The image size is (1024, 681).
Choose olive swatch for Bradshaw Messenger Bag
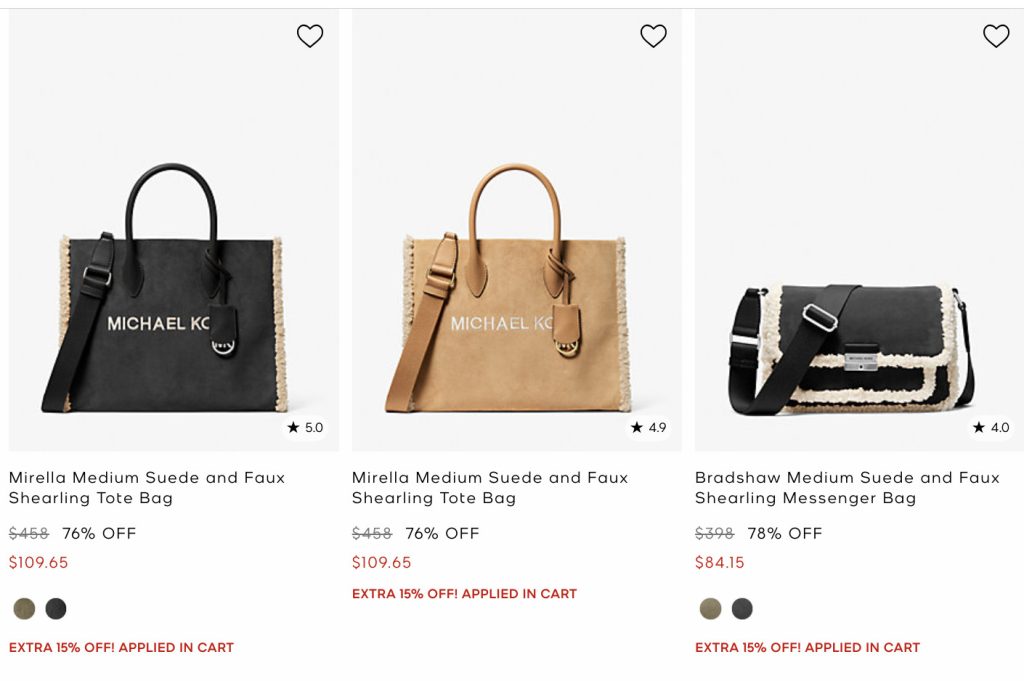pos(710,608)
